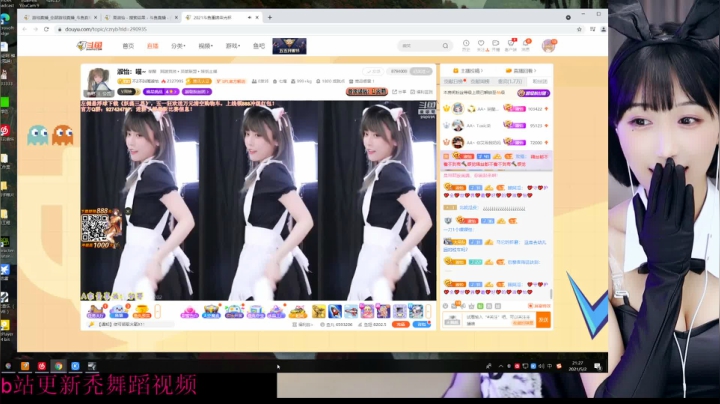Select the rocket gift icon
Screen dimensions: 720x404
click(335, 311)
